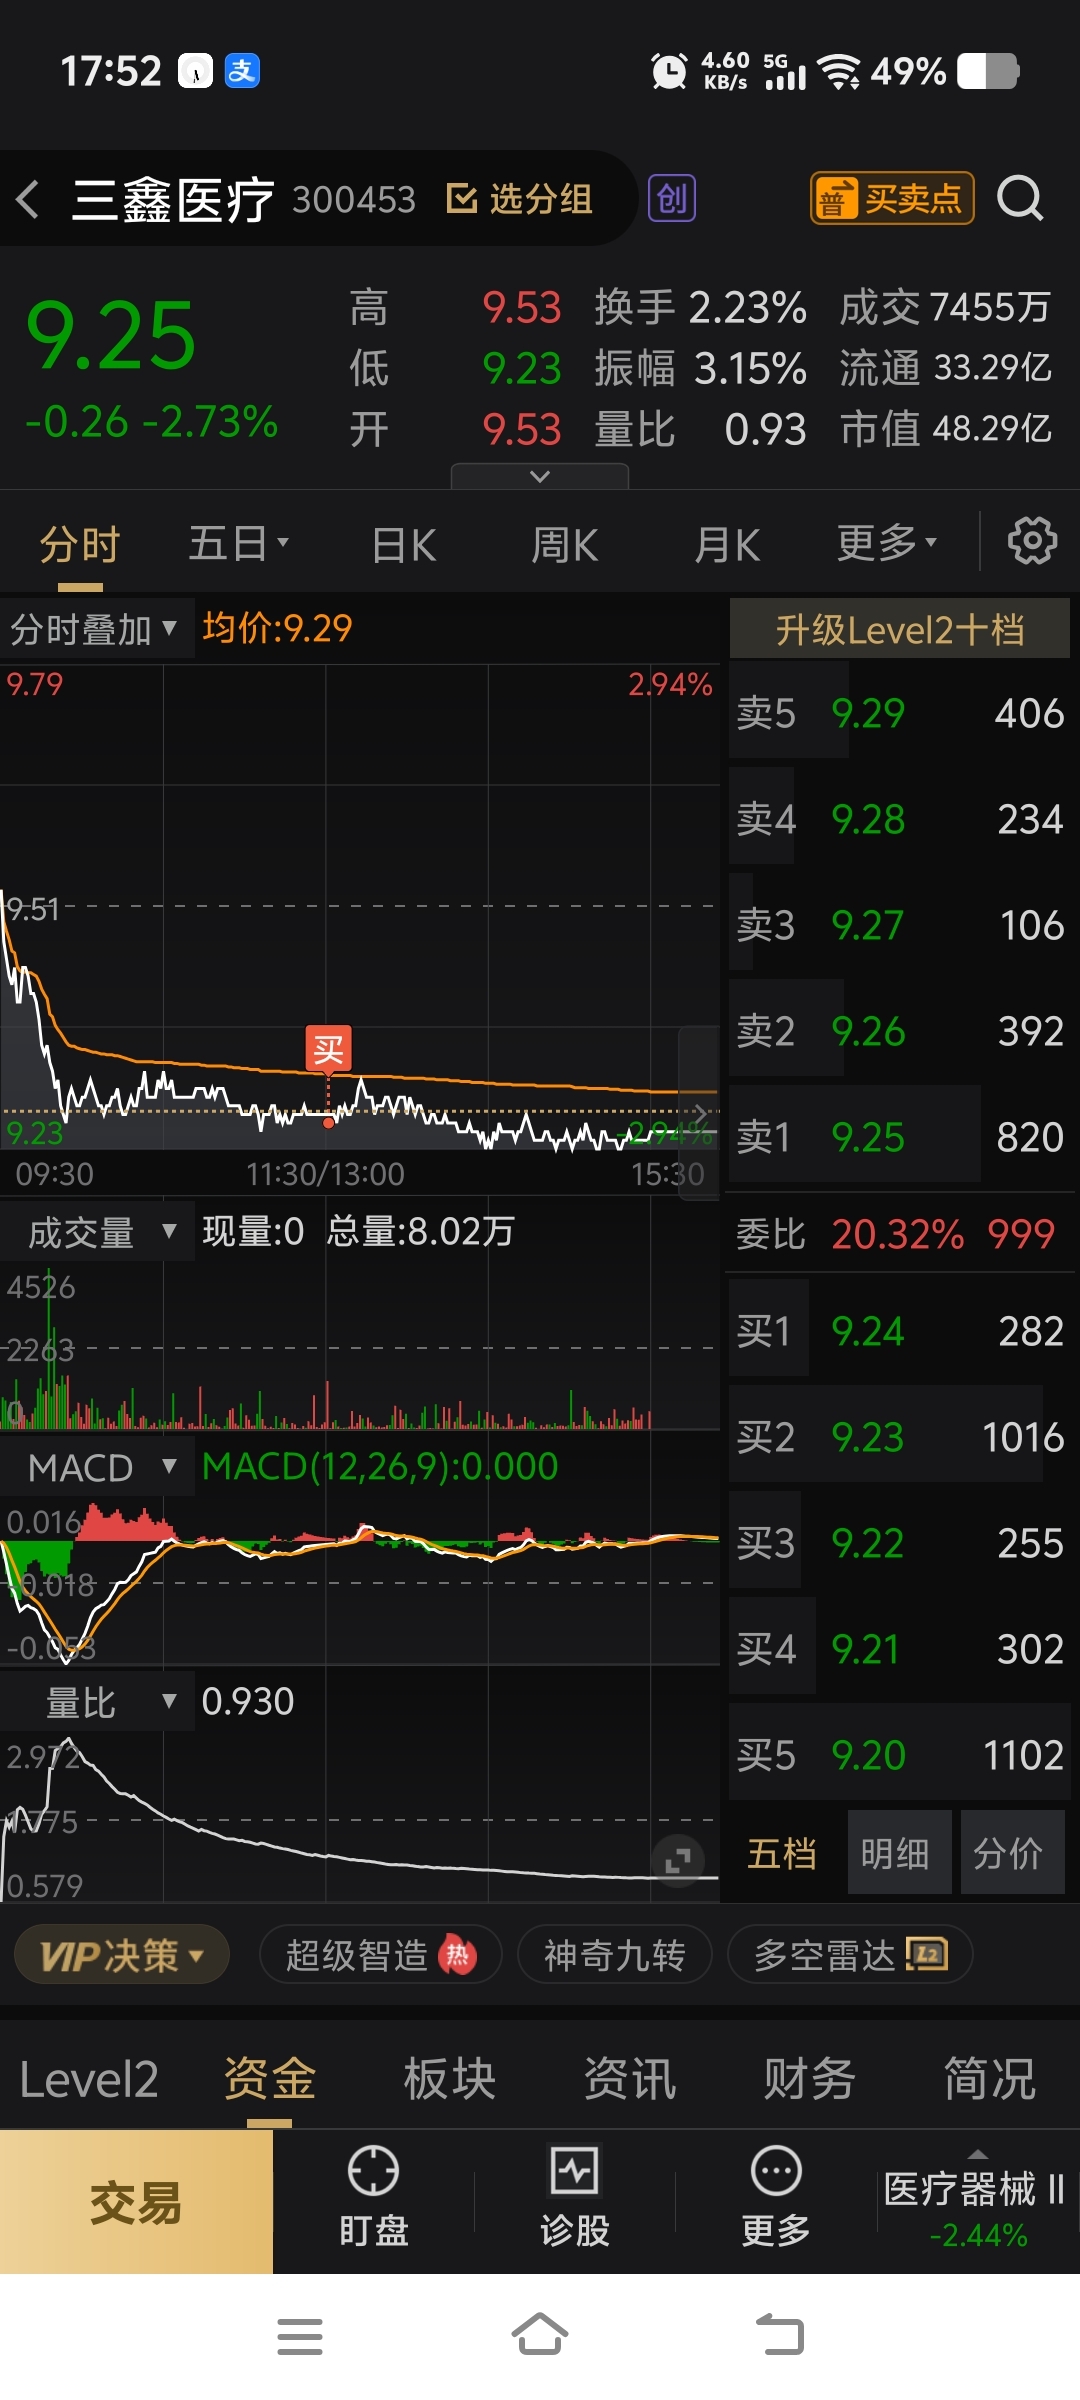Open 神奇九转 indicator chip
1080x2400 pixels.
point(614,1954)
